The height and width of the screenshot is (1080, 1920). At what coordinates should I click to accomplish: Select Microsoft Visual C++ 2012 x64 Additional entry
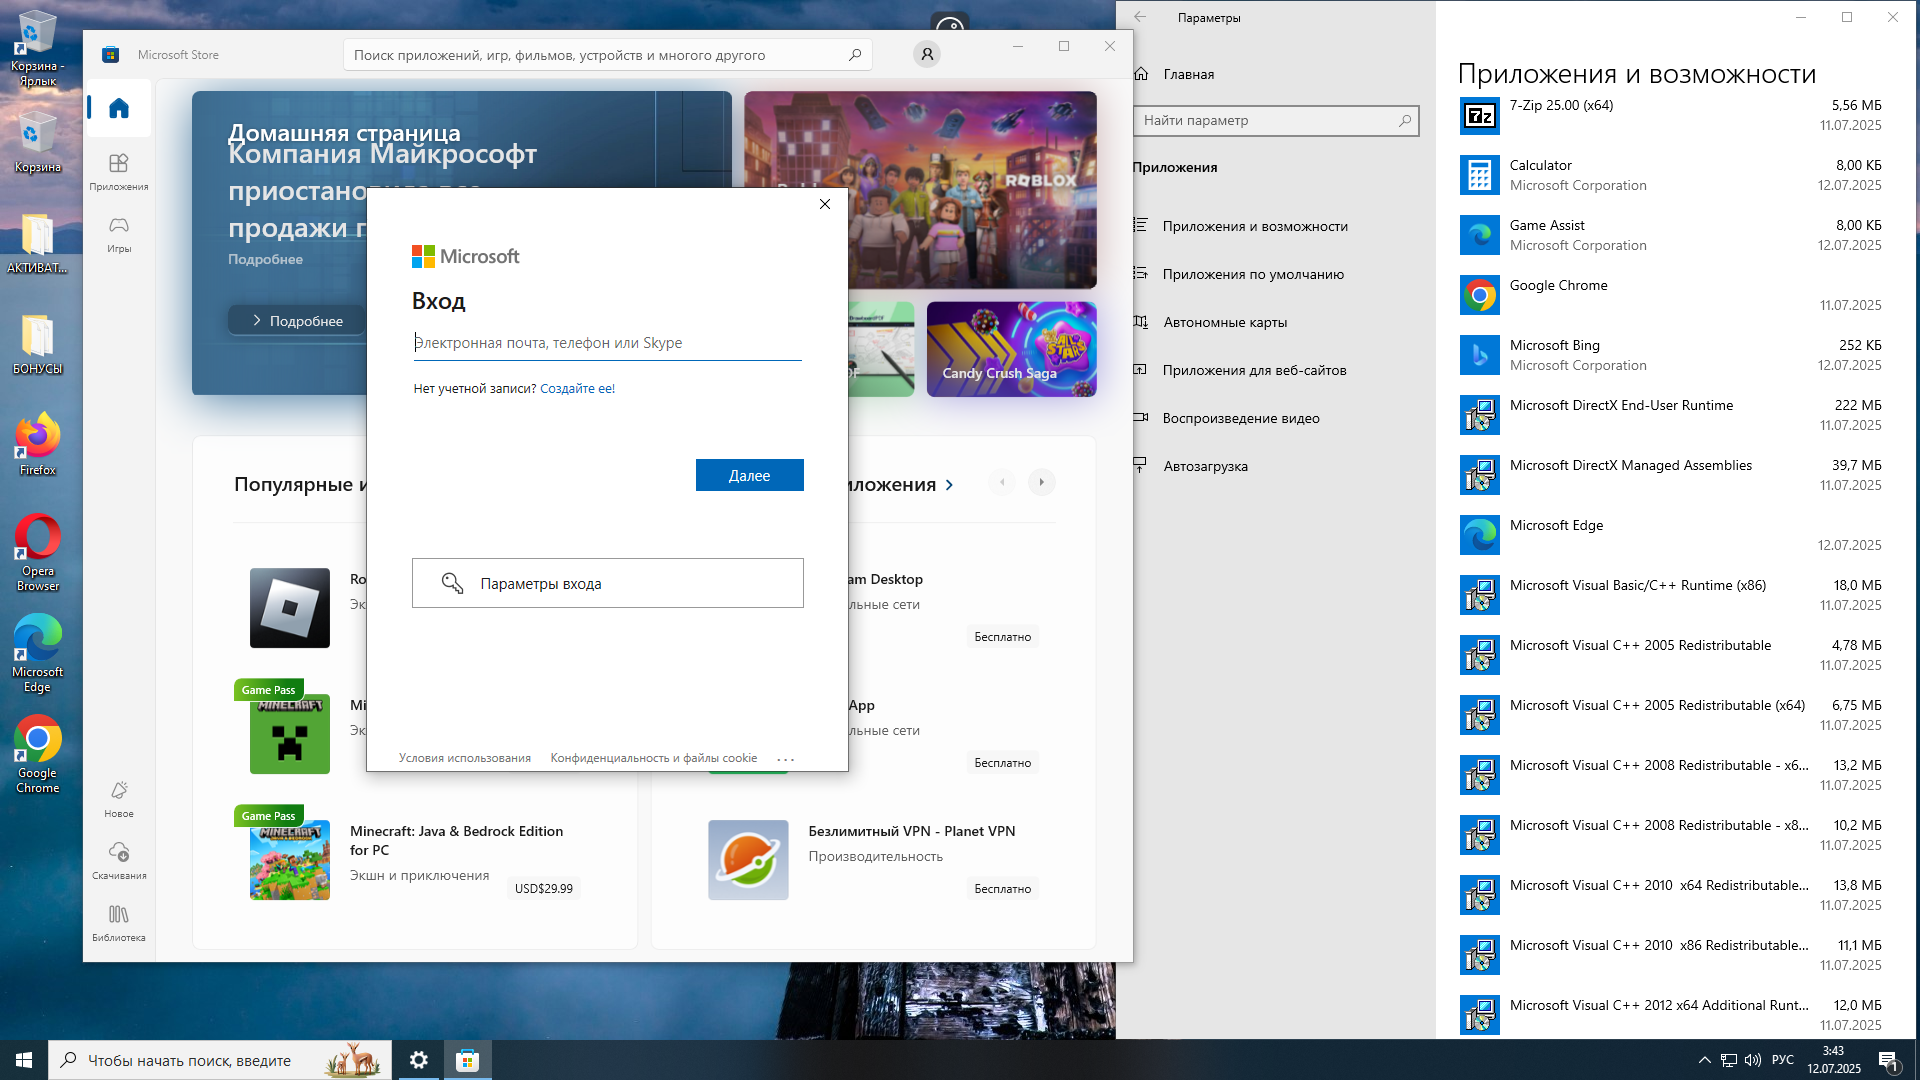click(x=1670, y=1015)
